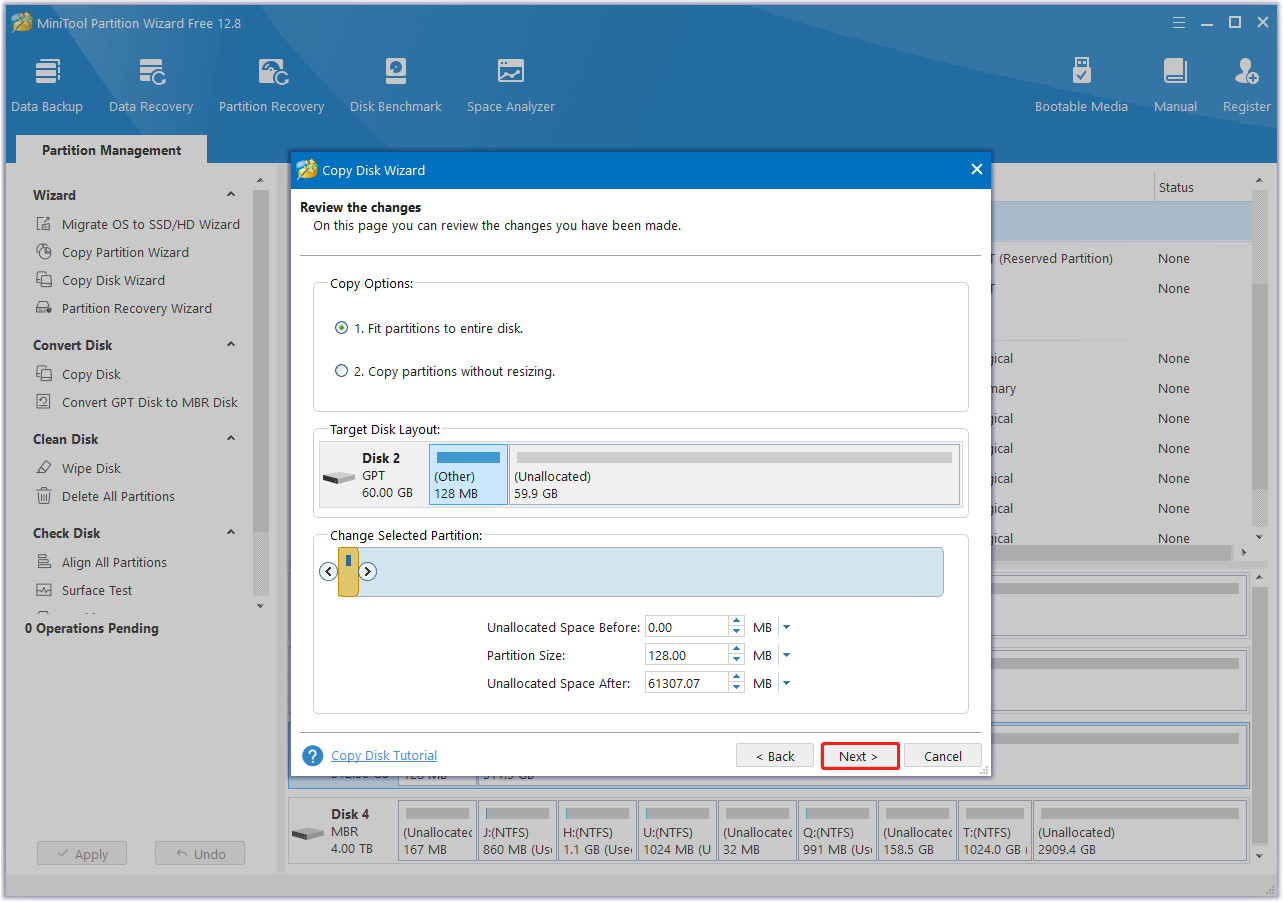Decrease Partition Size value

737,660
